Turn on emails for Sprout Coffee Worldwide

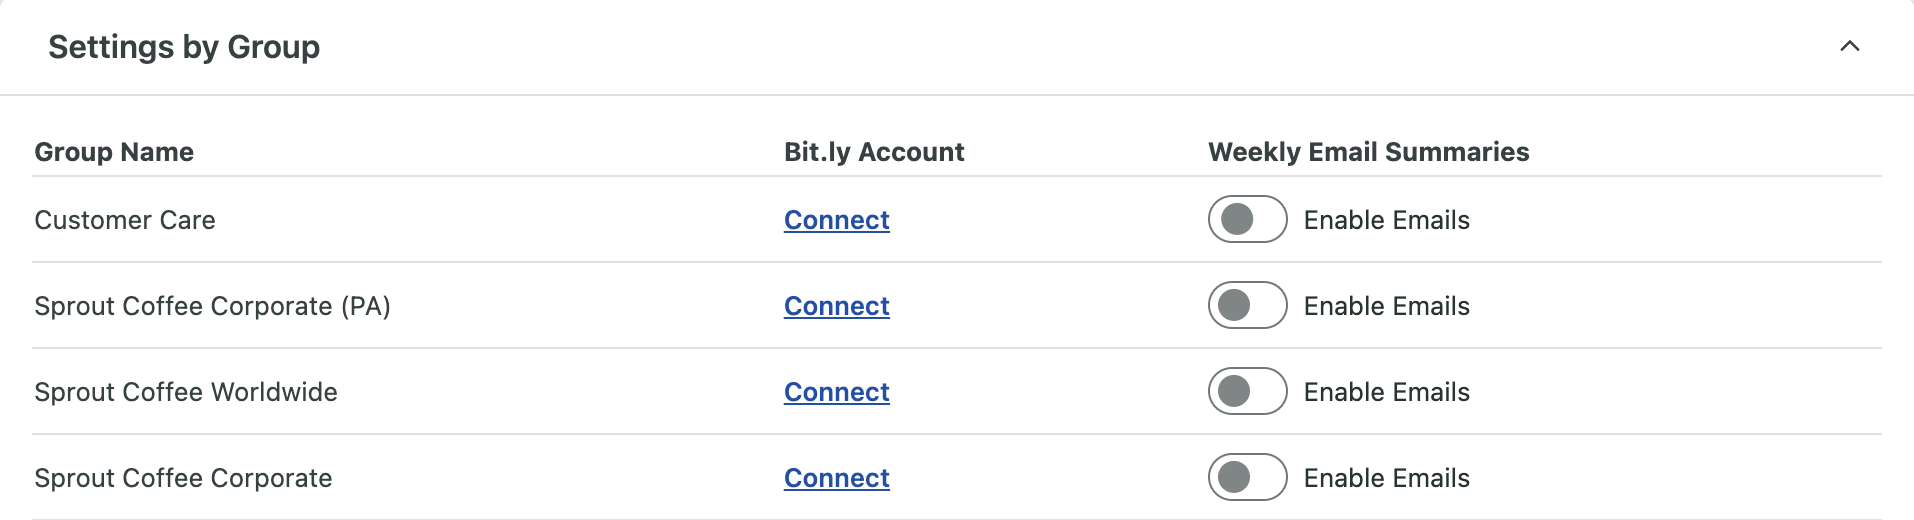click(1247, 392)
